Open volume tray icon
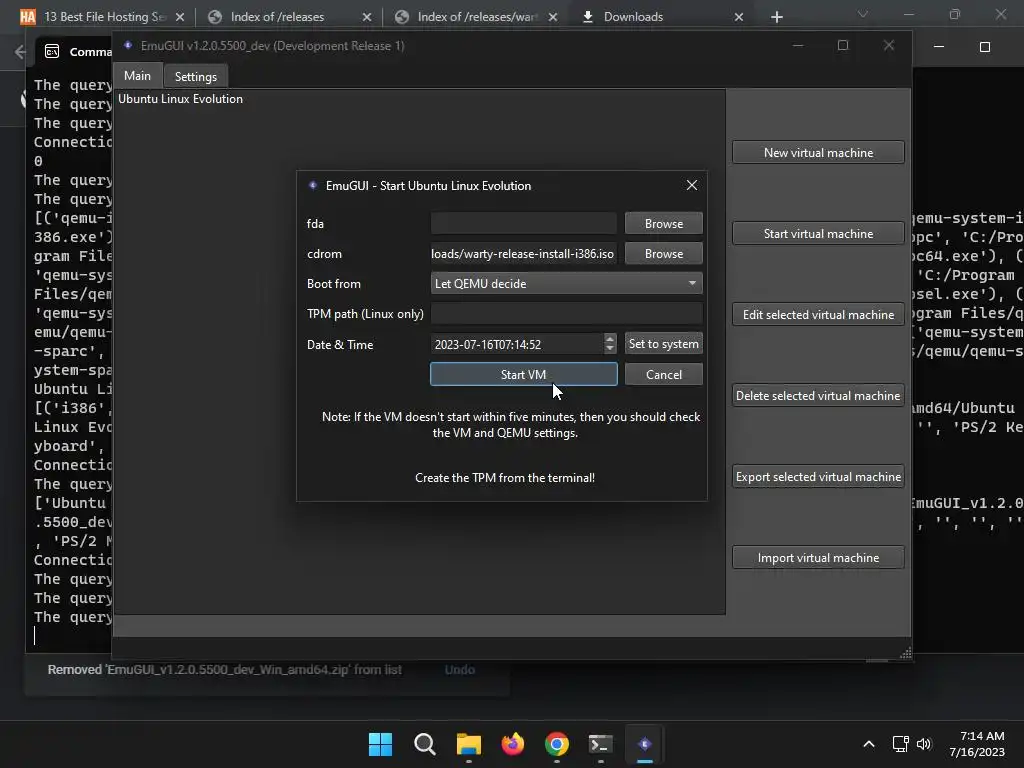1024x768 pixels. point(923,744)
